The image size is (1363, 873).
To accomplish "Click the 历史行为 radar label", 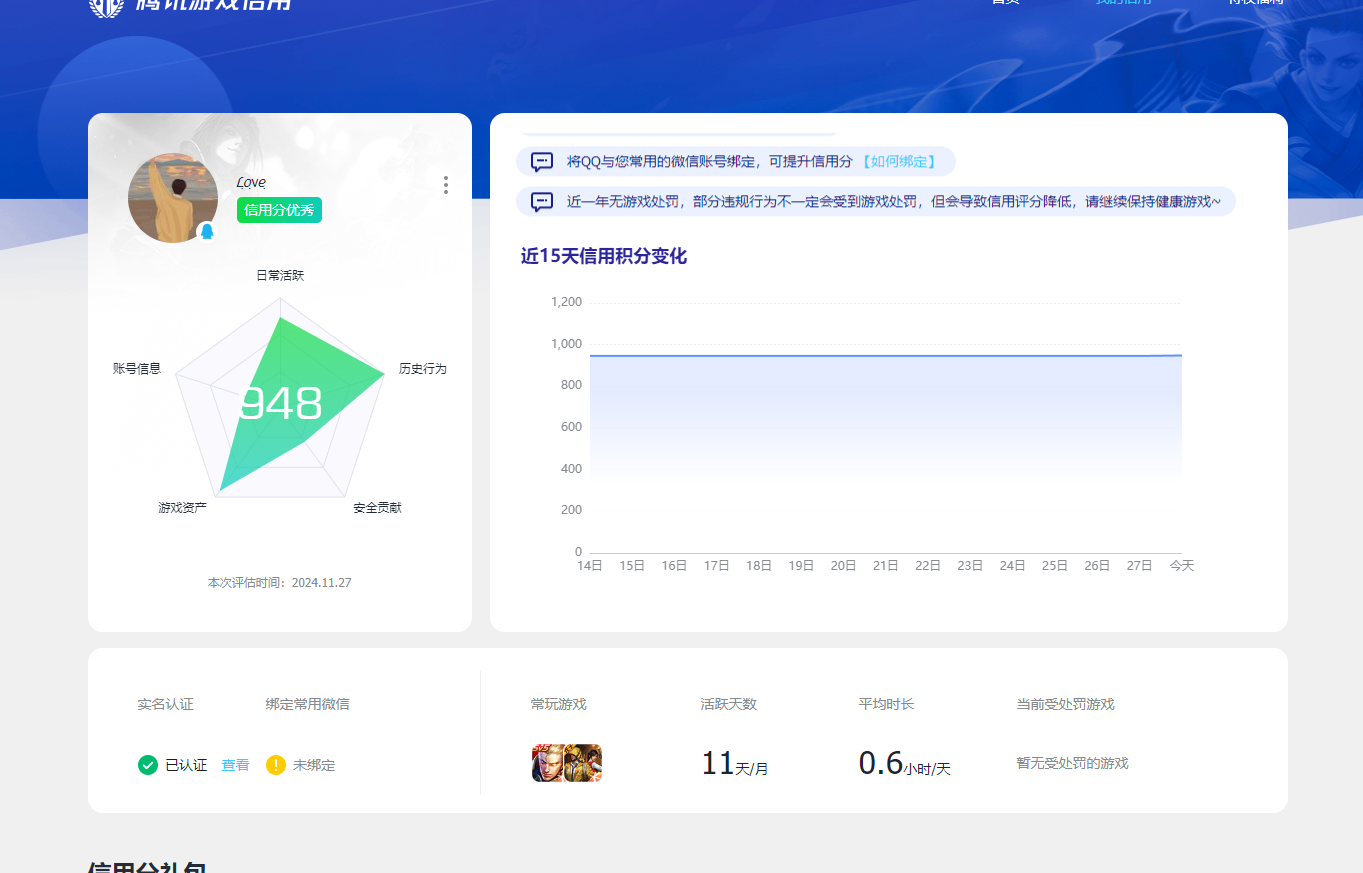I will pos(423,368).
